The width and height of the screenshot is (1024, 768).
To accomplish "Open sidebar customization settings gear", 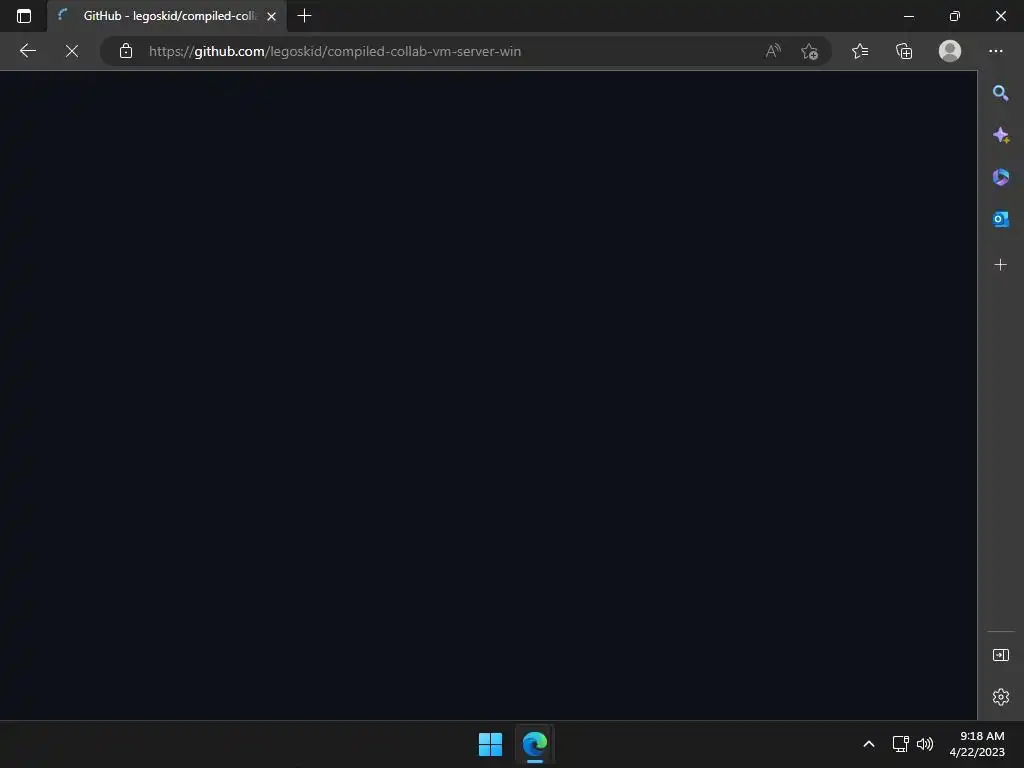I will (1000, 697).
